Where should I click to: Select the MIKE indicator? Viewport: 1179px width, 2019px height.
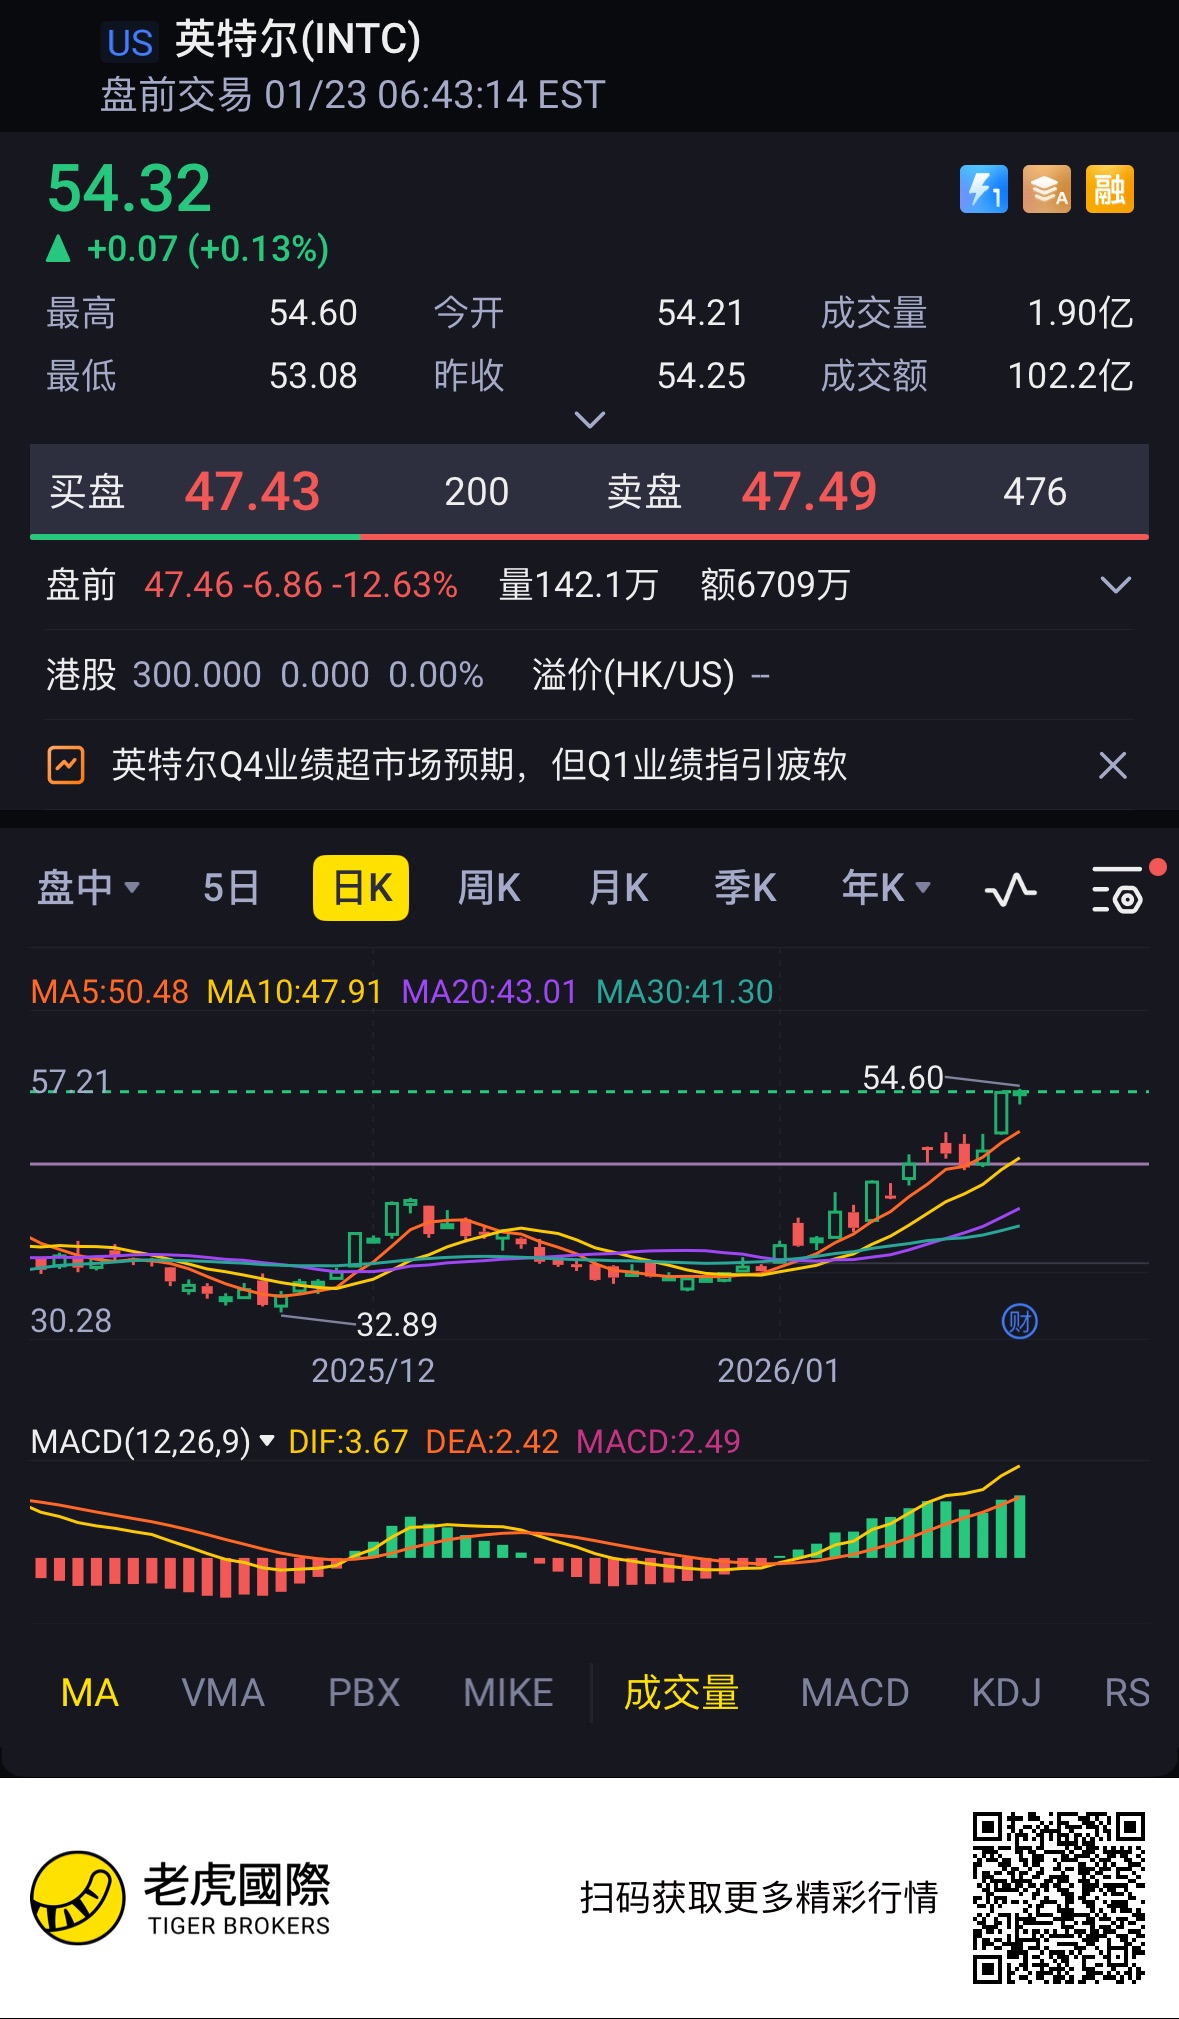508,1693
